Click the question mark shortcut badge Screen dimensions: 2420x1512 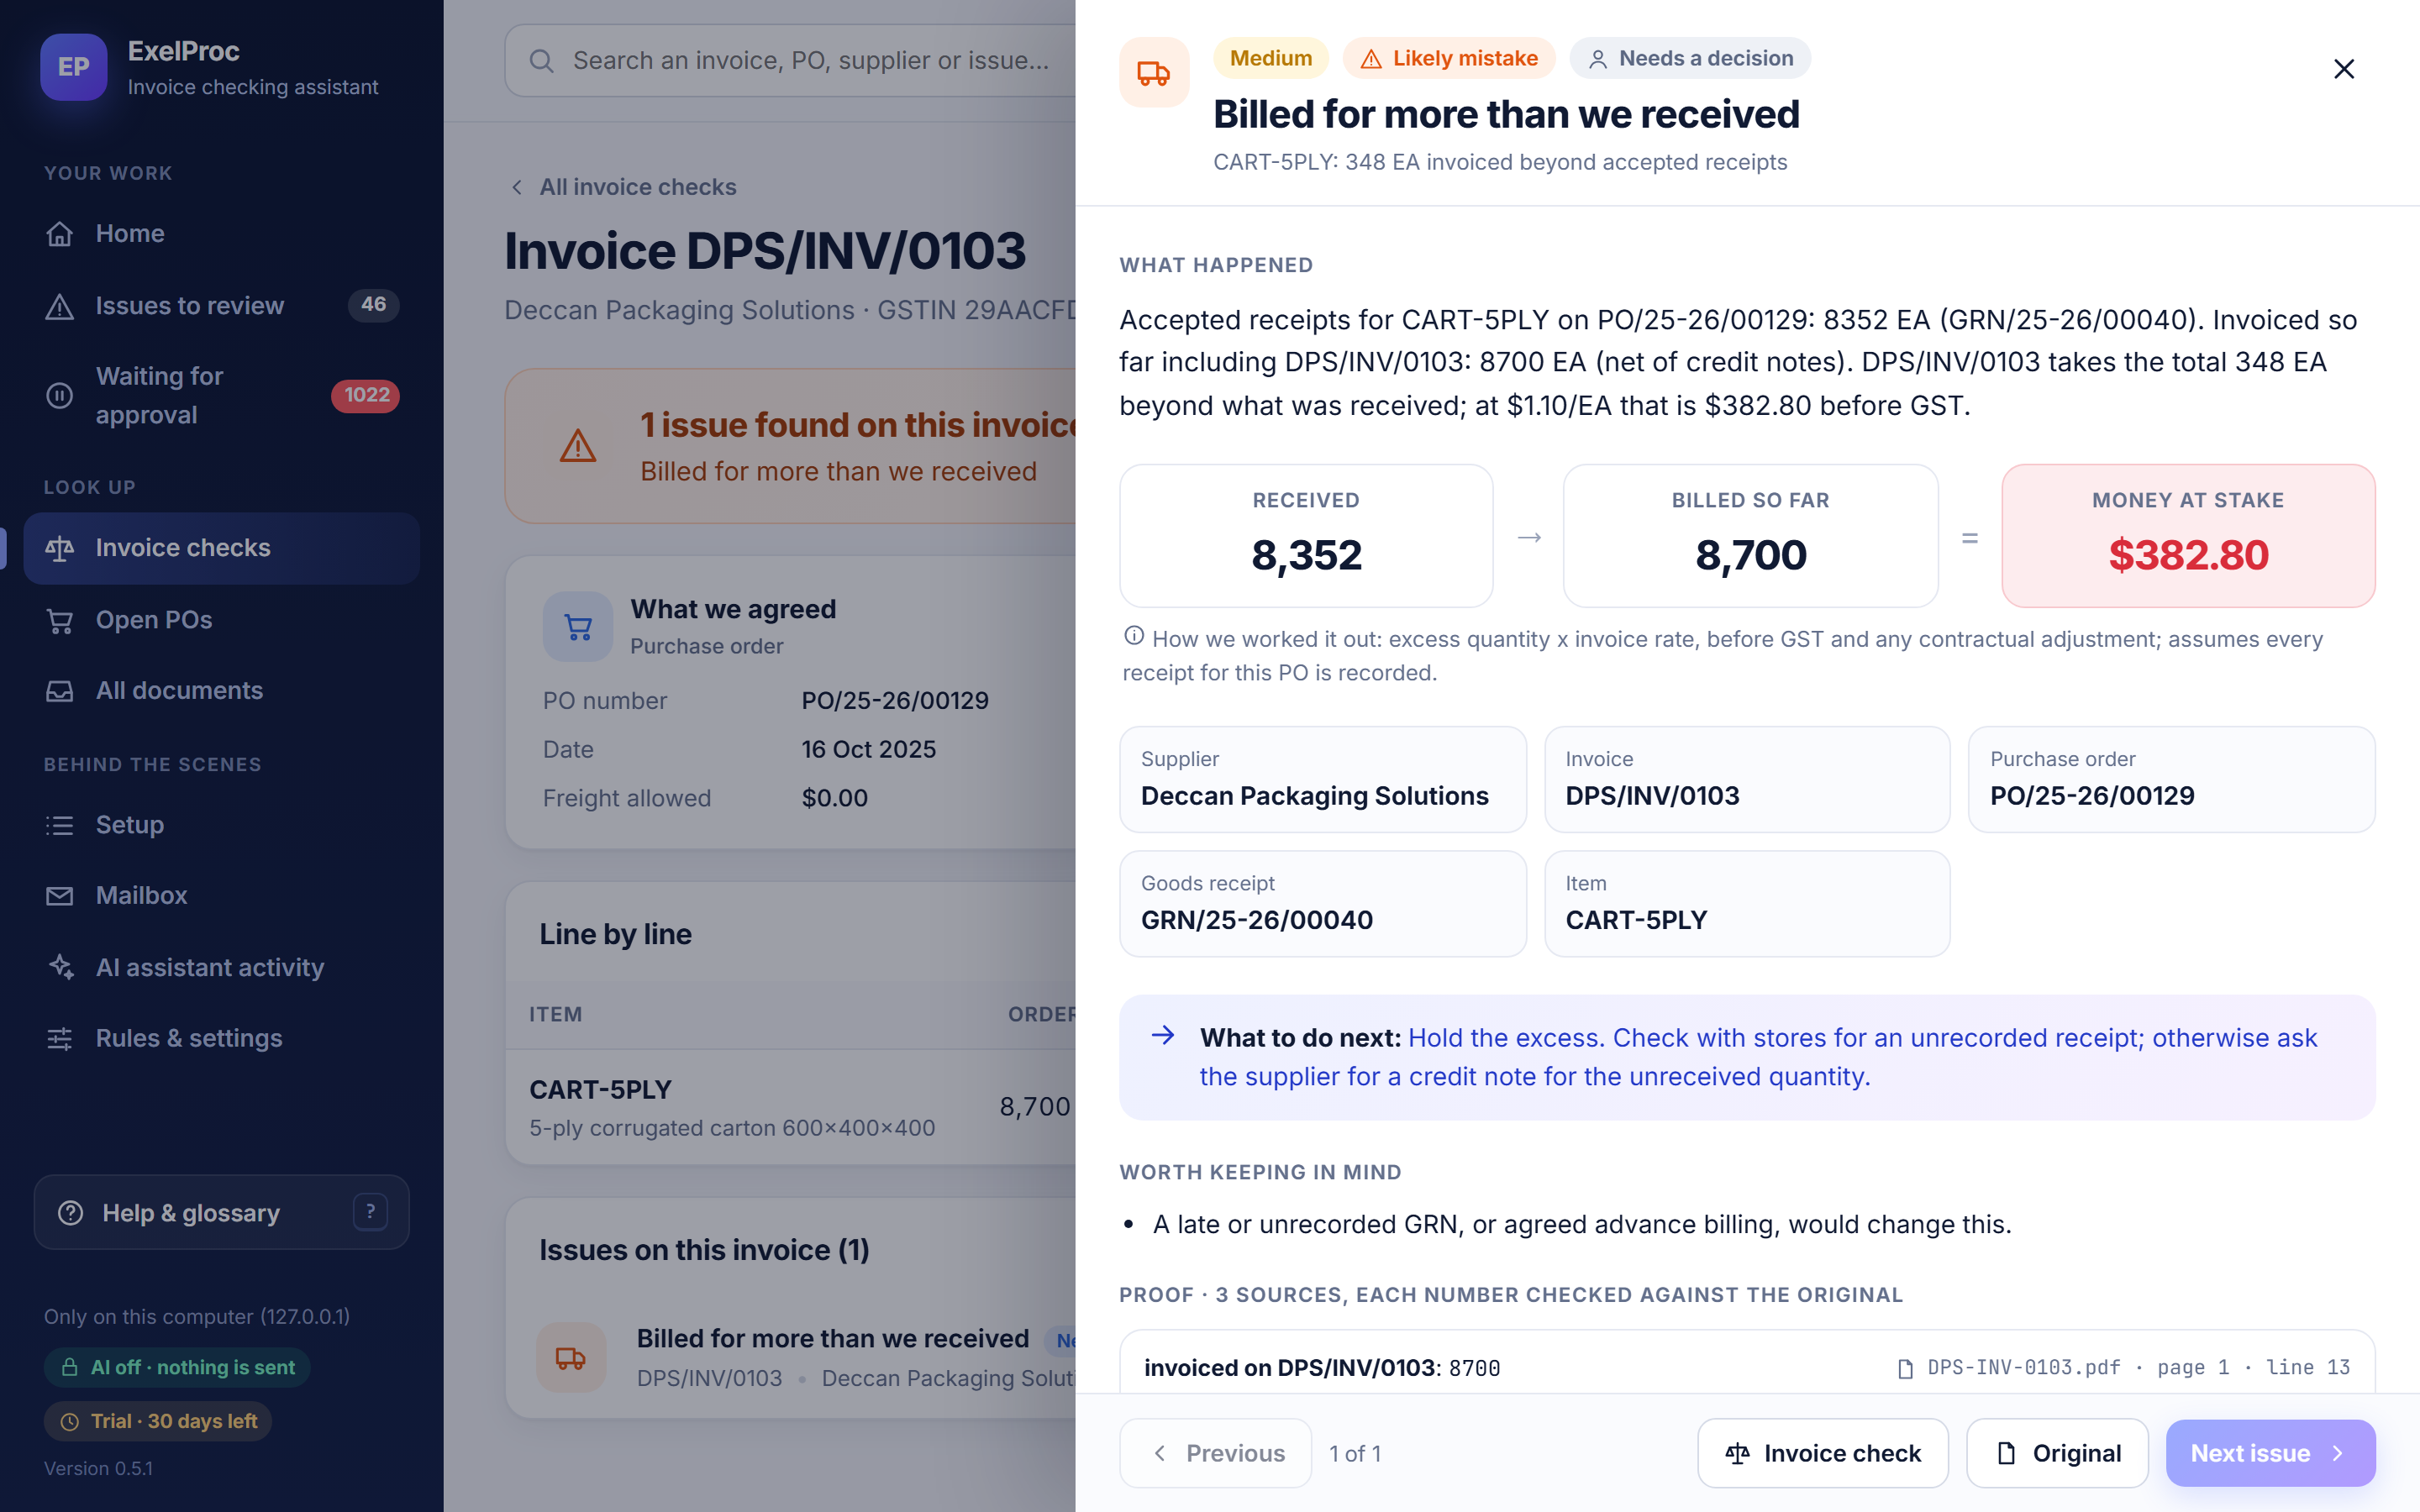pyautogui.click(x=370, y=1212)
